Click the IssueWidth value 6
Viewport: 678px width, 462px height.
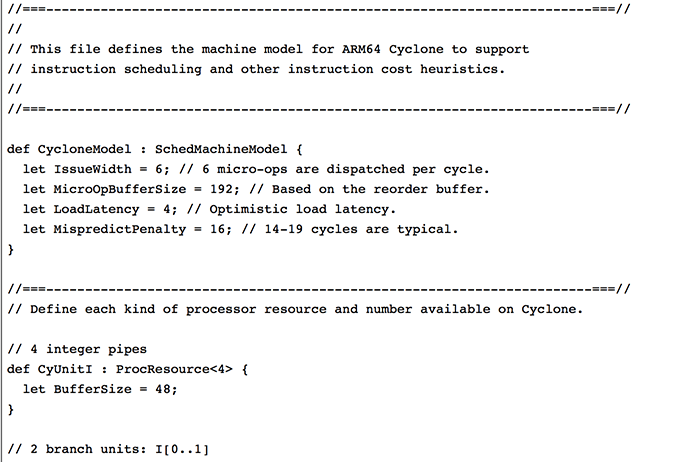coord(159,169)
